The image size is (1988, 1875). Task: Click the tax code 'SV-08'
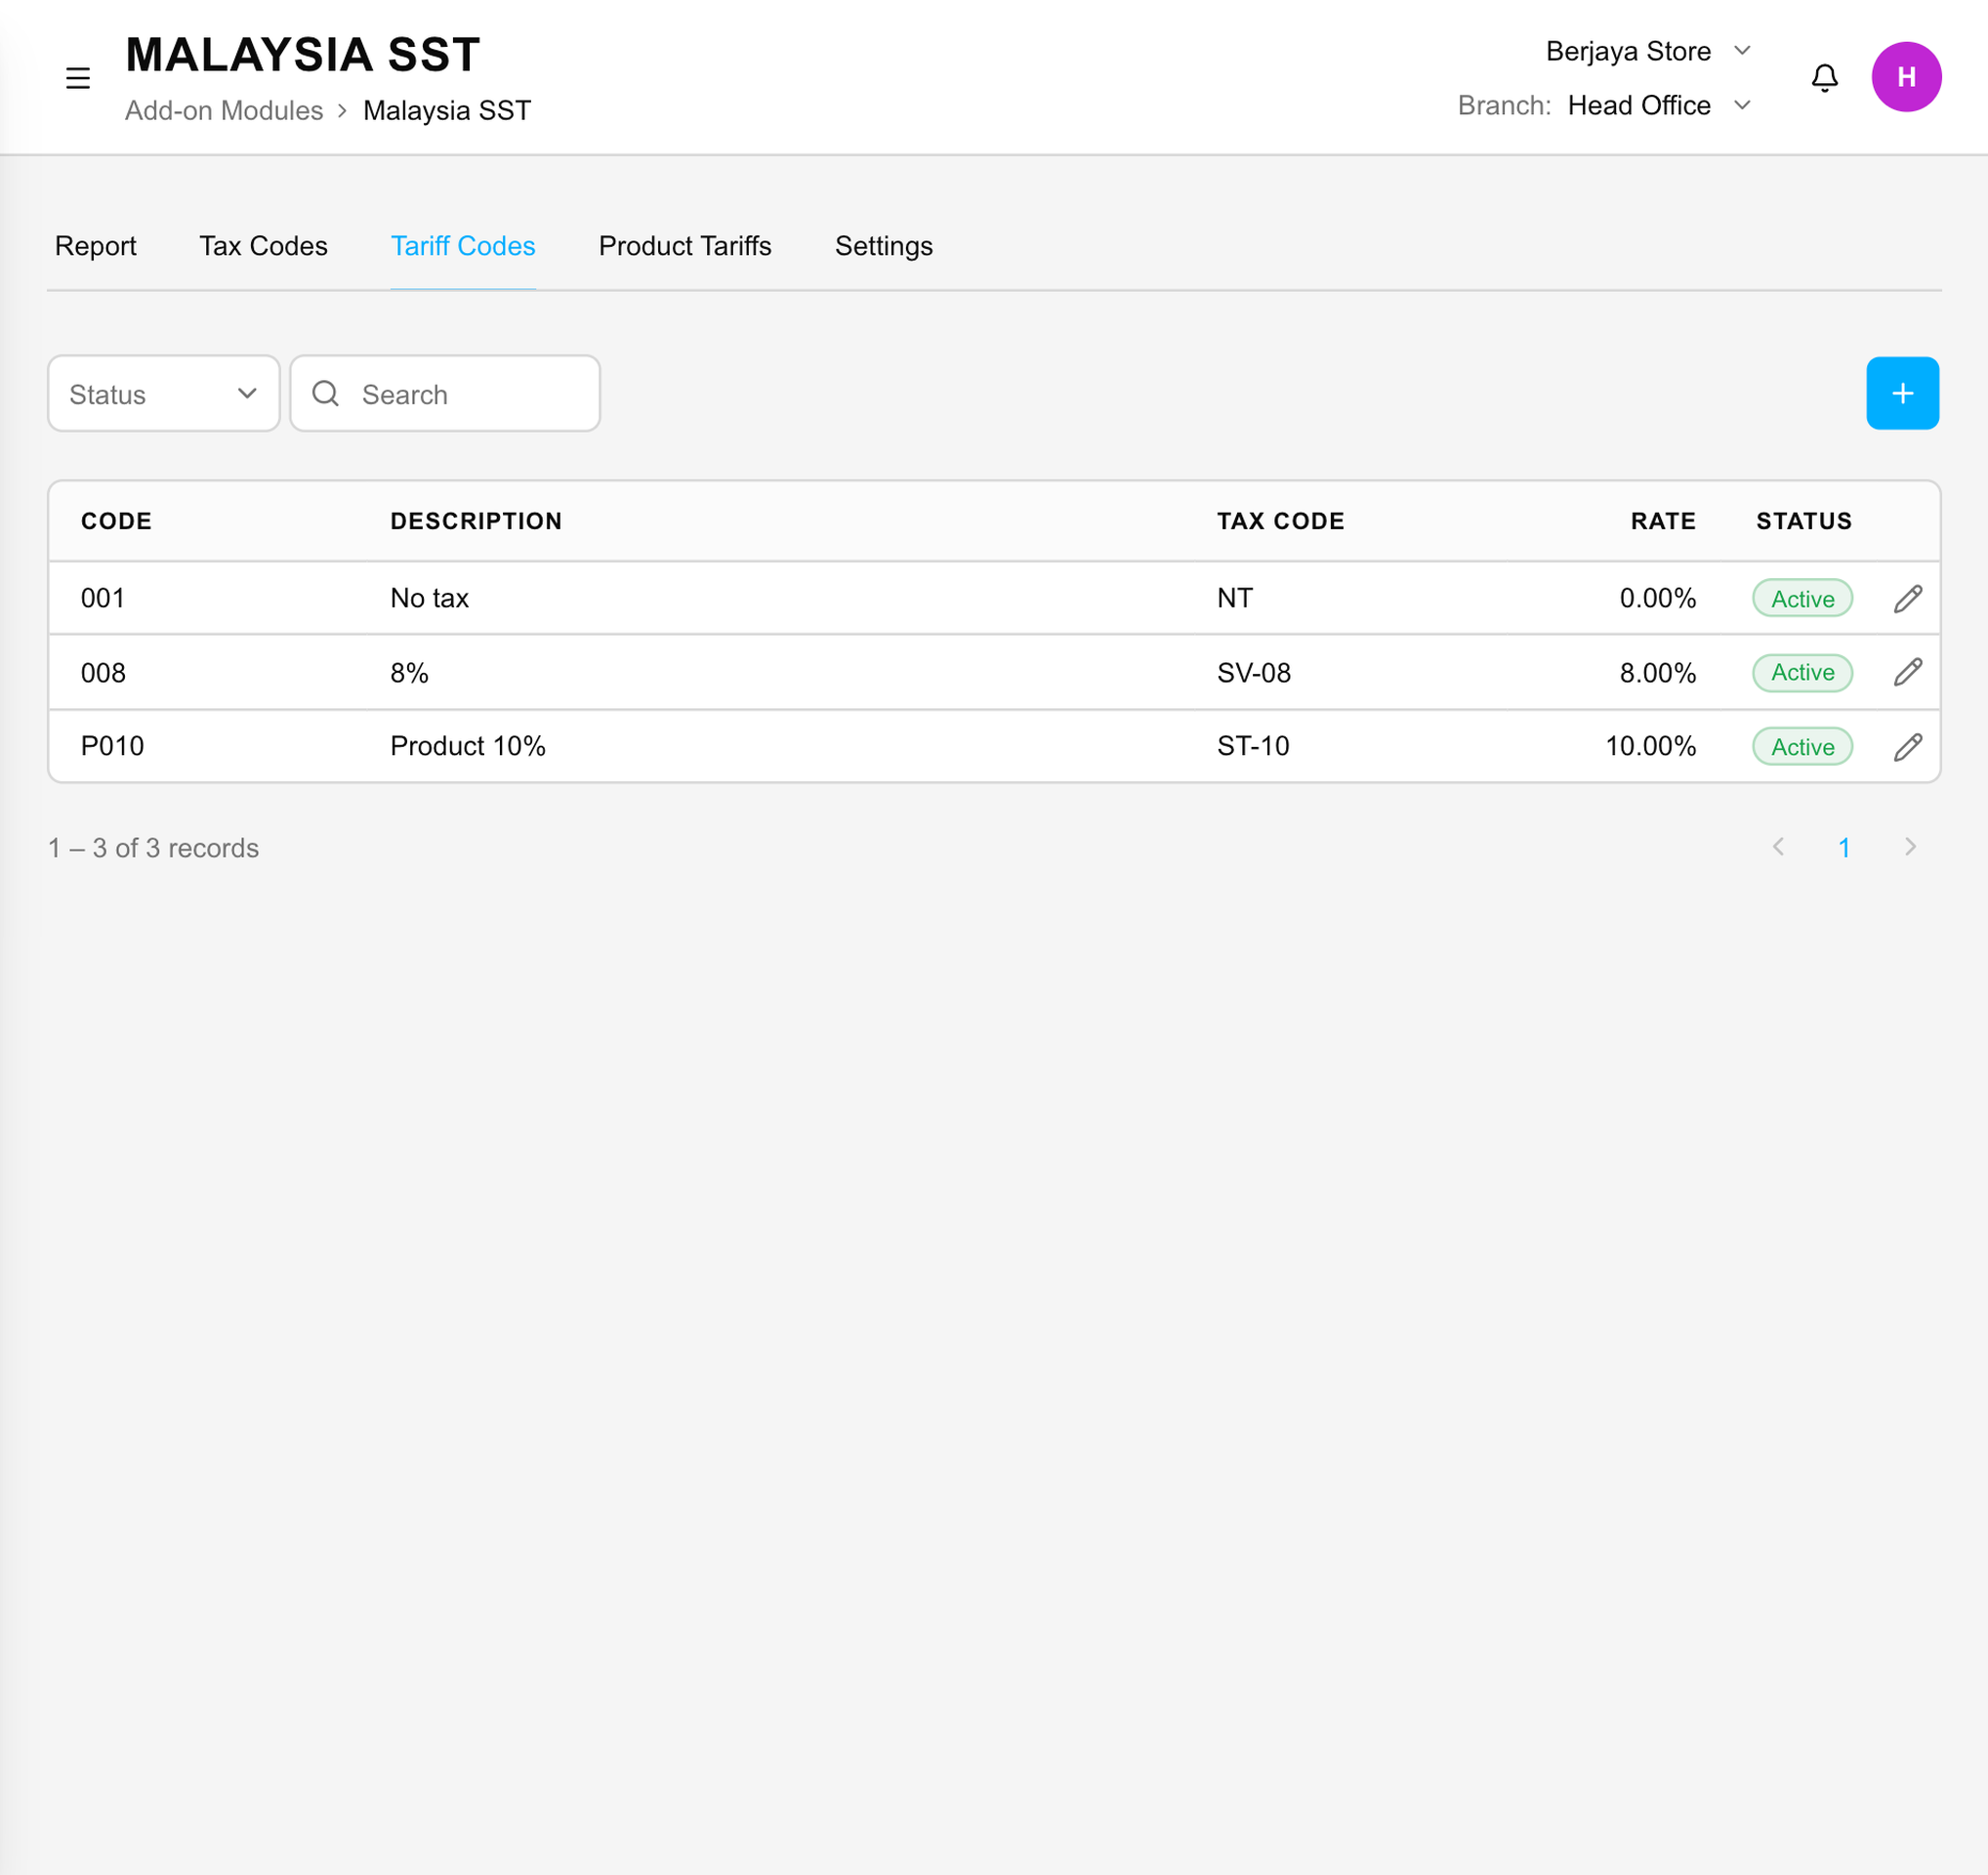[x=1254, y=672]
